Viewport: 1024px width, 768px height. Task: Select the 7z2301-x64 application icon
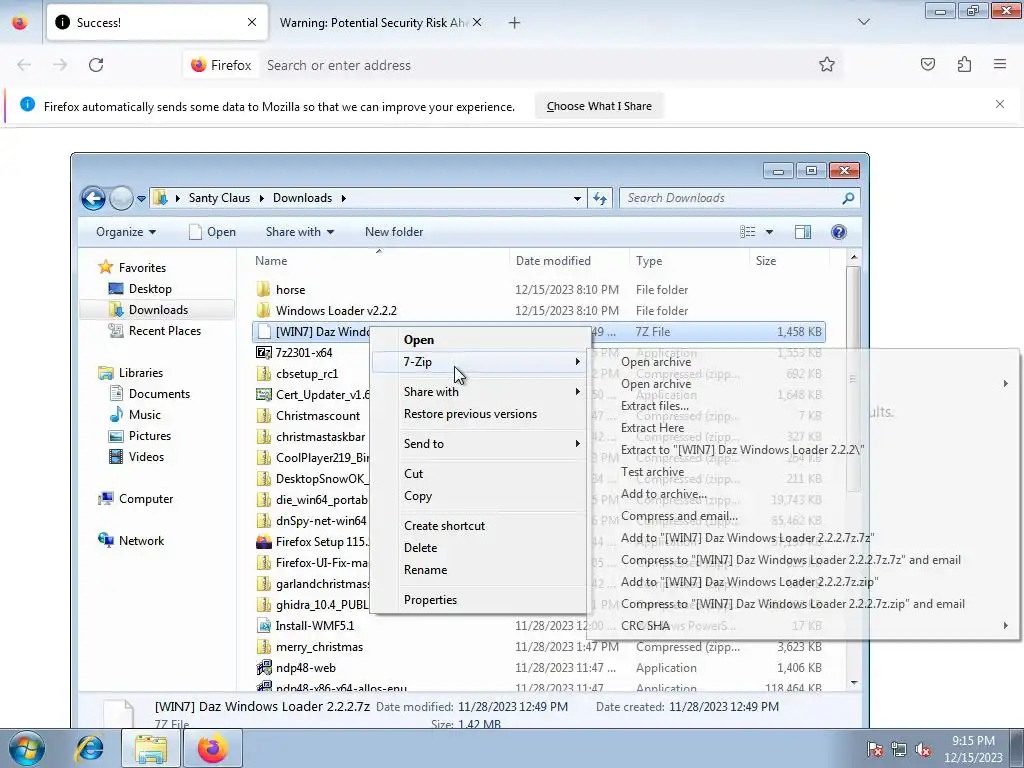[264, 353]
